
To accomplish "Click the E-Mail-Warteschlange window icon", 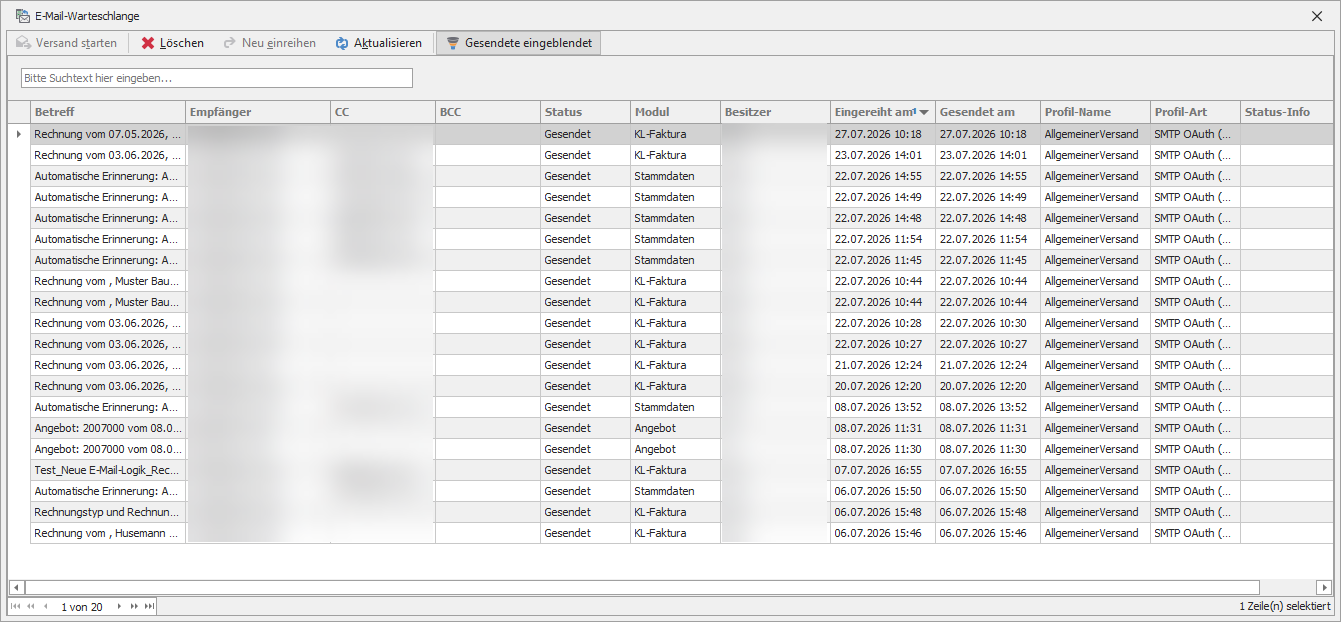I will (x=22, y=16).
